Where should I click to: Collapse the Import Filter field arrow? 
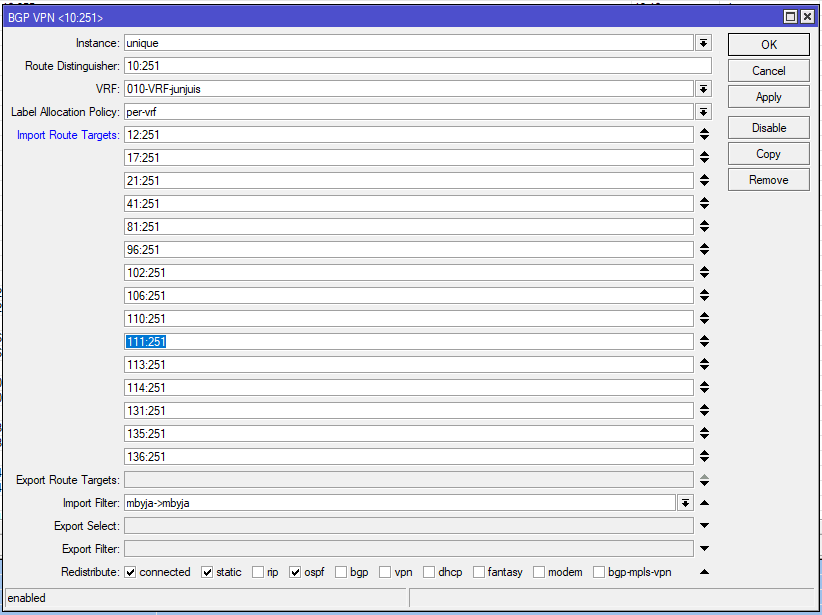point(704,503)
